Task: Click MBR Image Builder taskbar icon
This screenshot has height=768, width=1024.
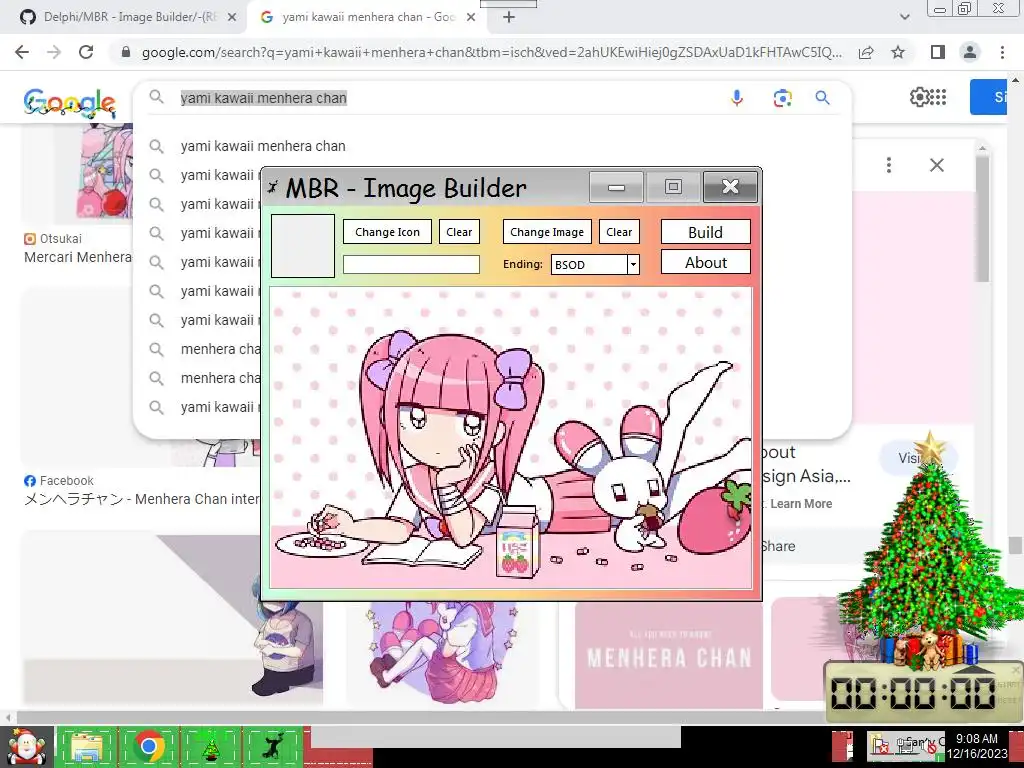Action: pos(272,746)
